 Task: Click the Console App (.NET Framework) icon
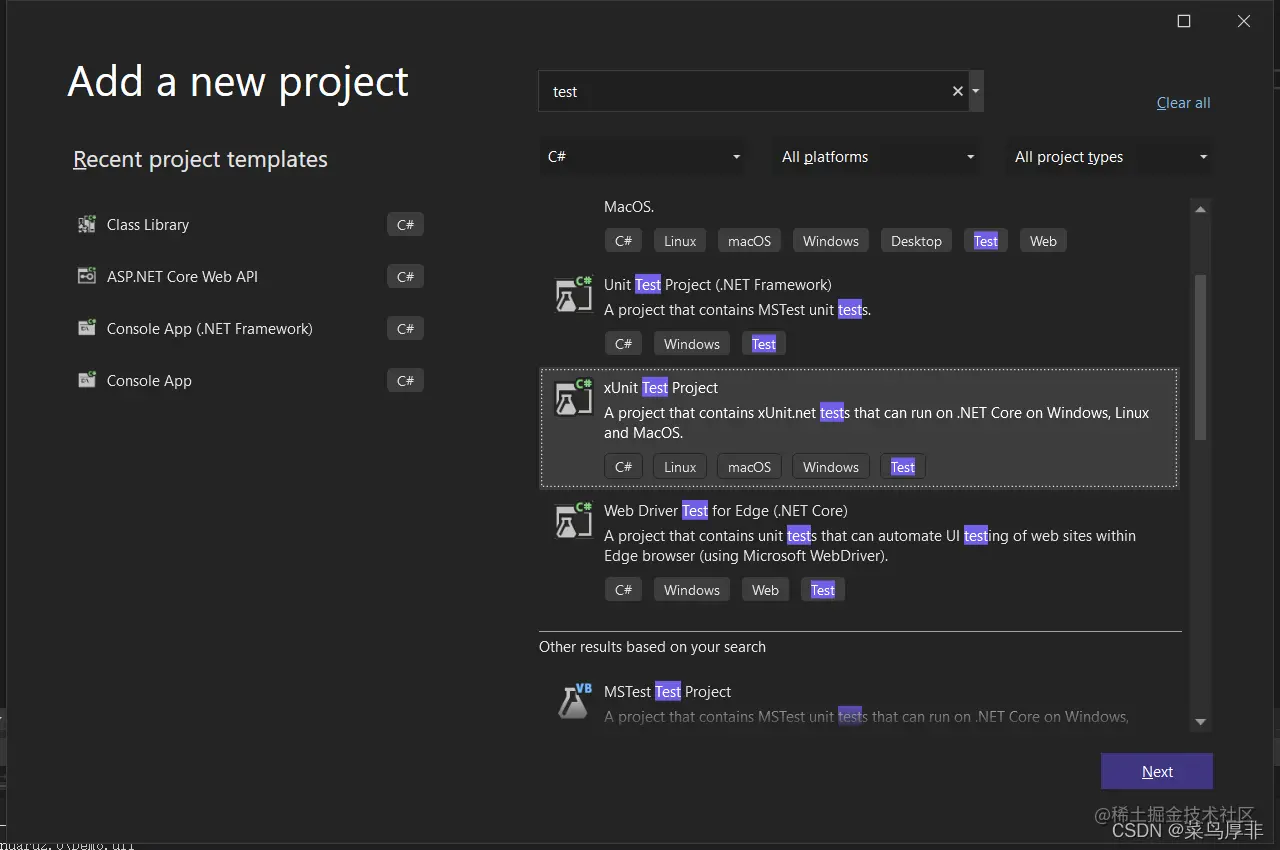(x=87, y=329)
